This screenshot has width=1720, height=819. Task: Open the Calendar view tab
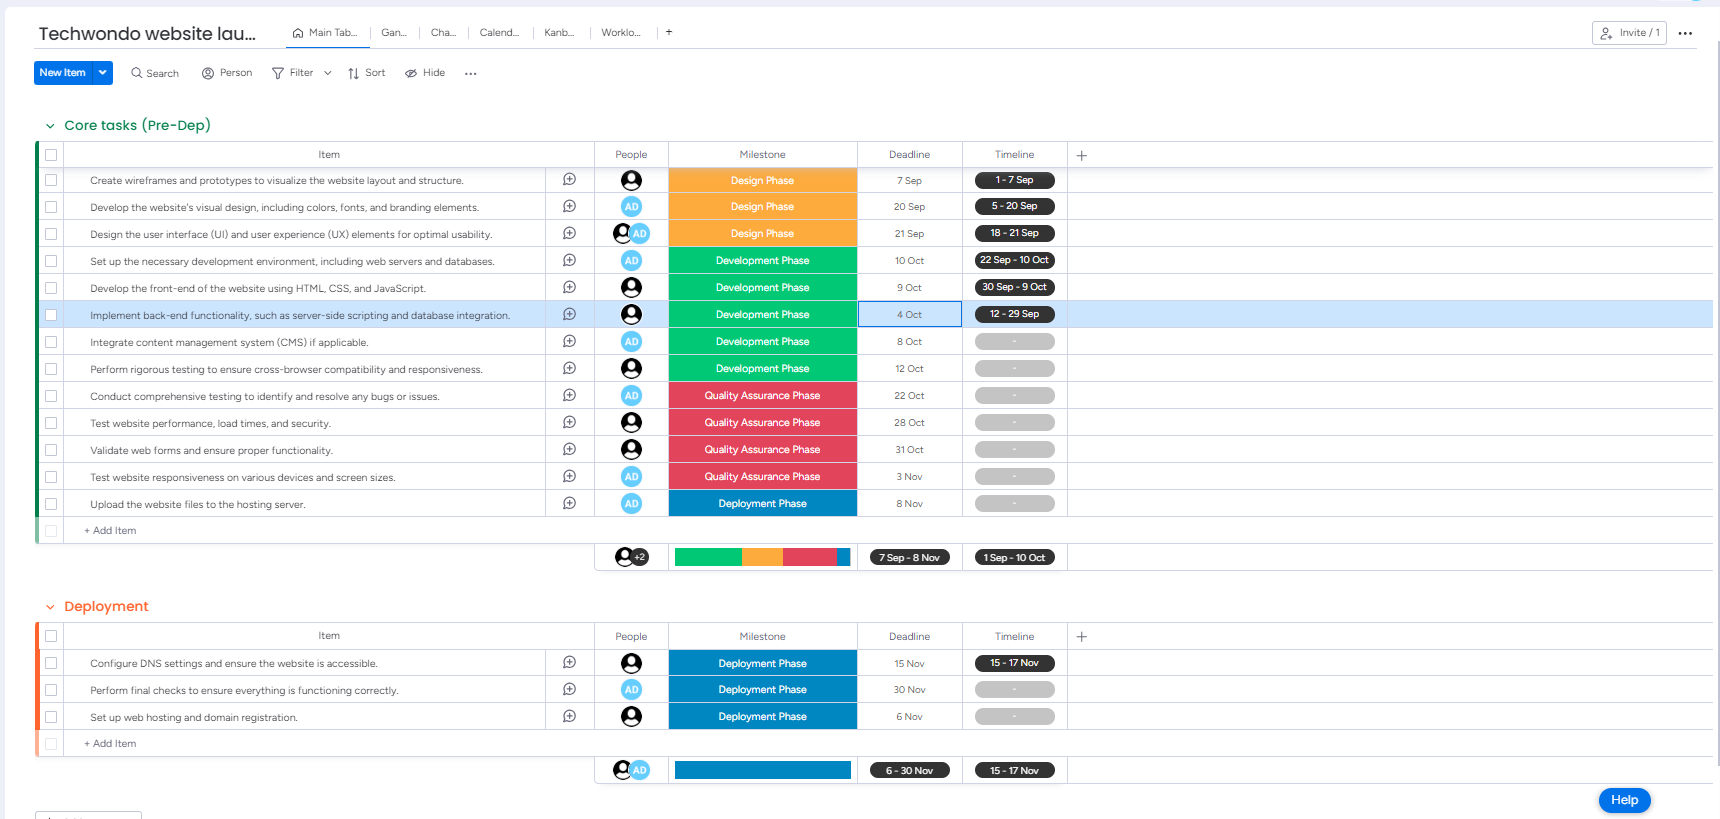(x=499, y=32)
